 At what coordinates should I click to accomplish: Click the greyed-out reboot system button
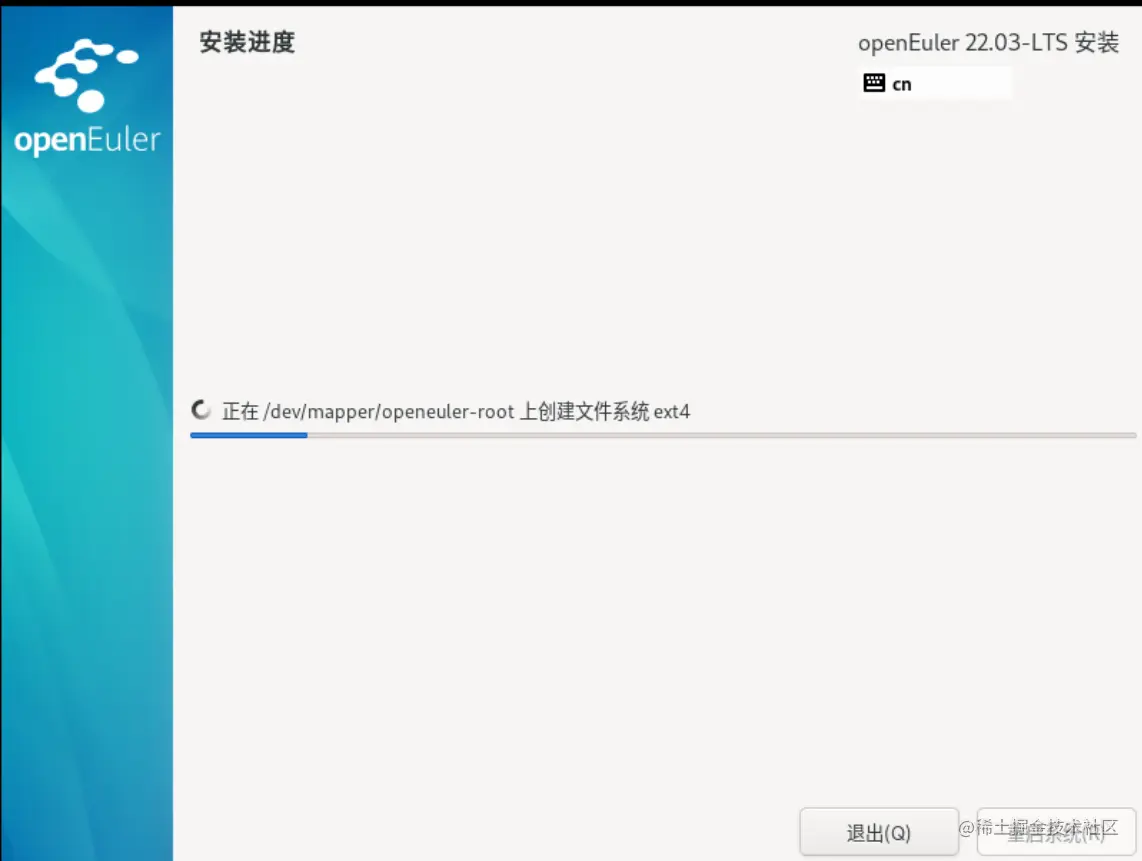pyautogui.click(x=1056, y=832)
